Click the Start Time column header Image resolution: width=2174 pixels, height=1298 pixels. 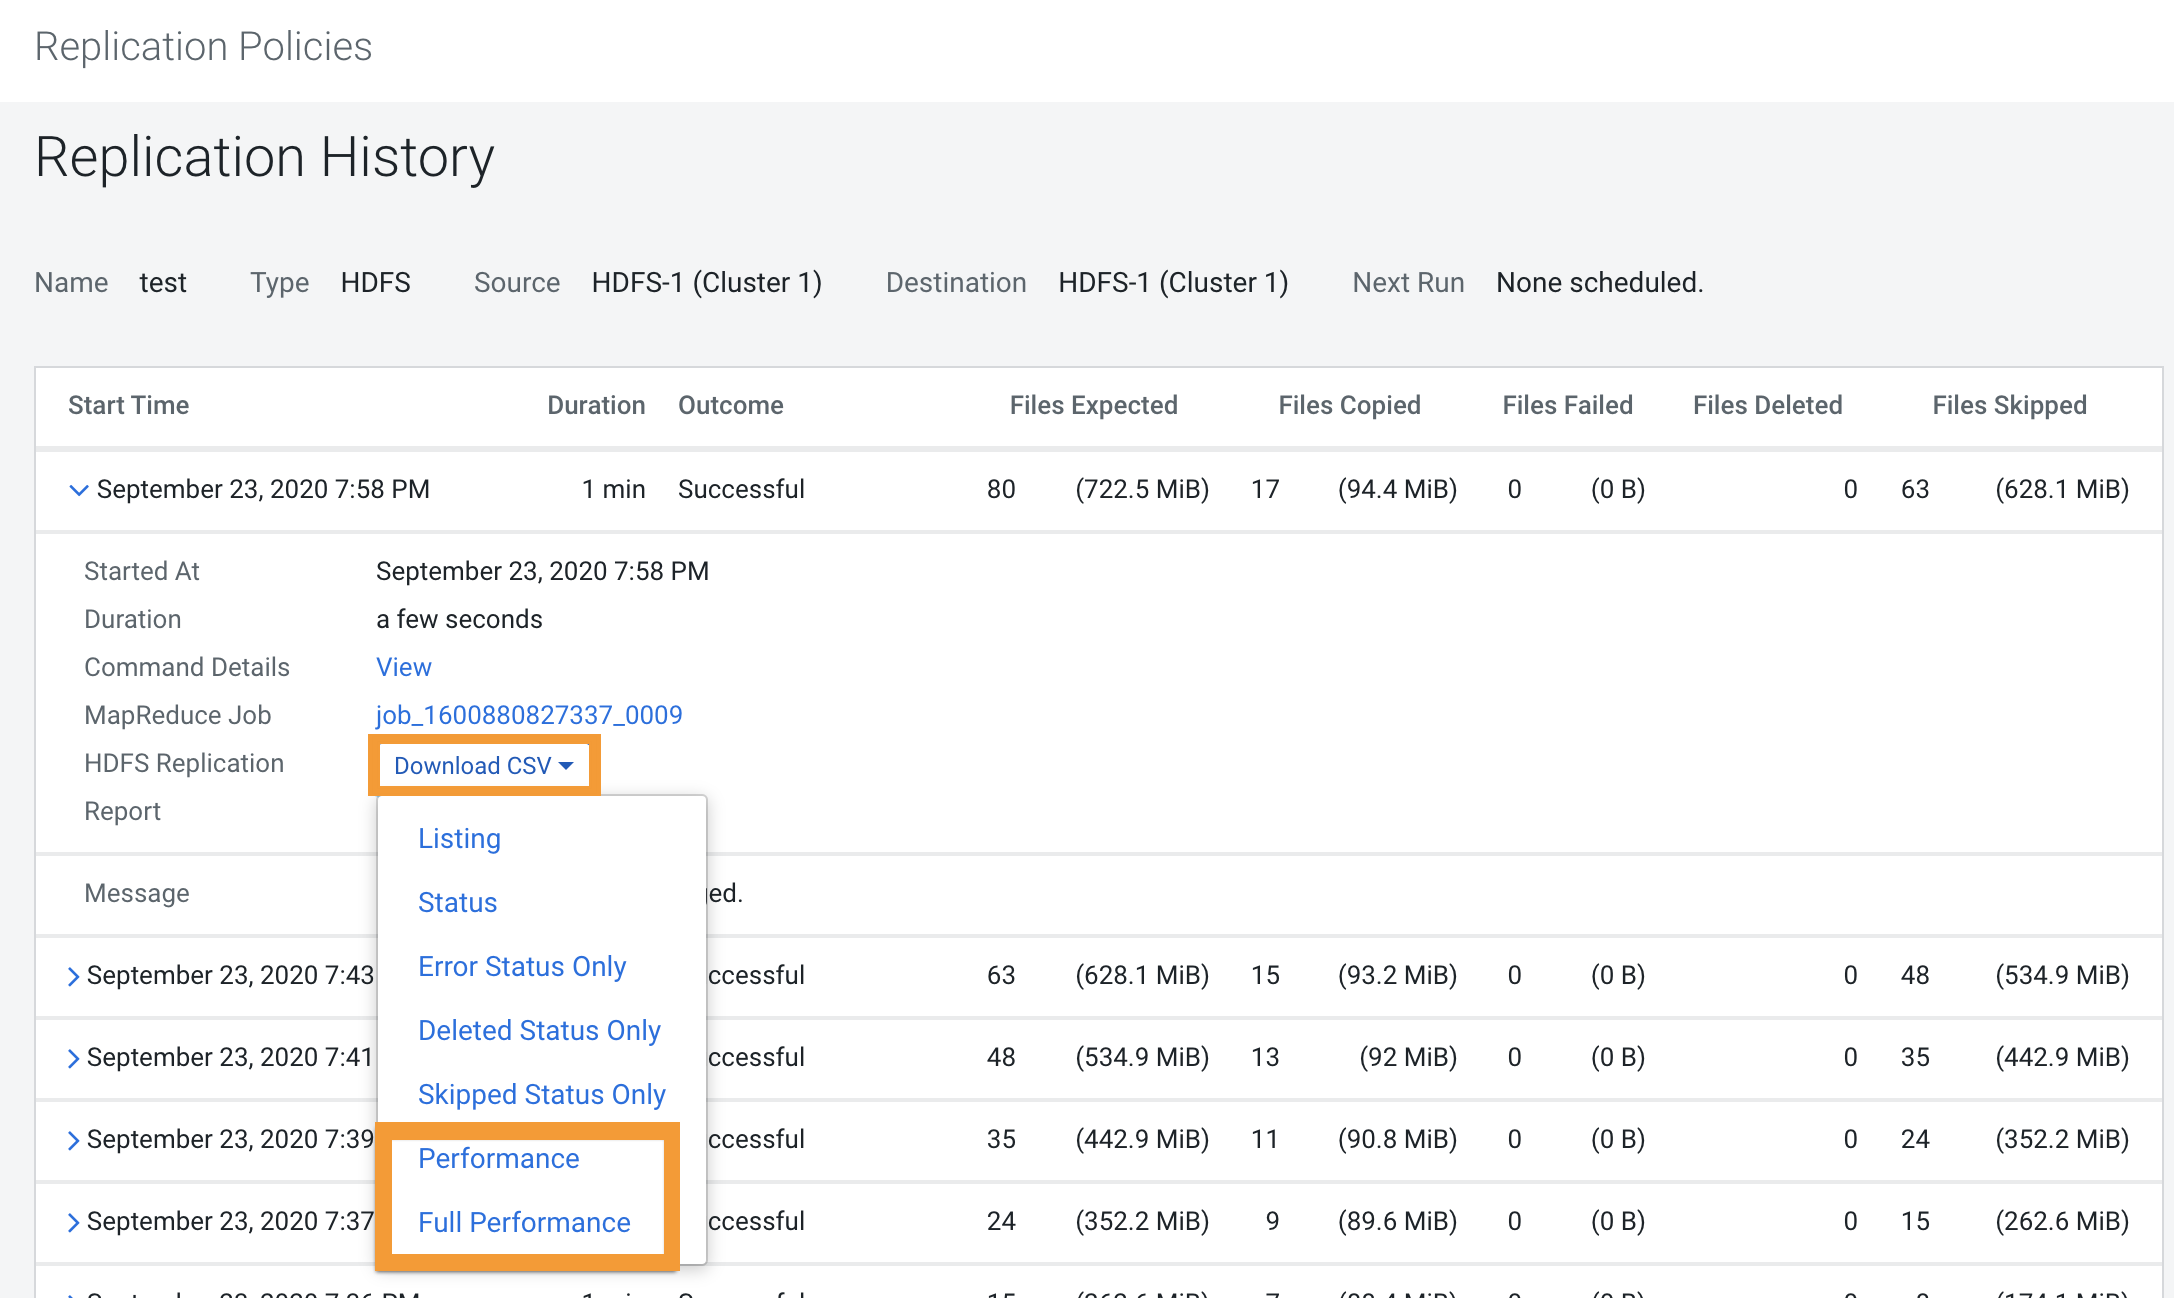[x=128, y=405]
